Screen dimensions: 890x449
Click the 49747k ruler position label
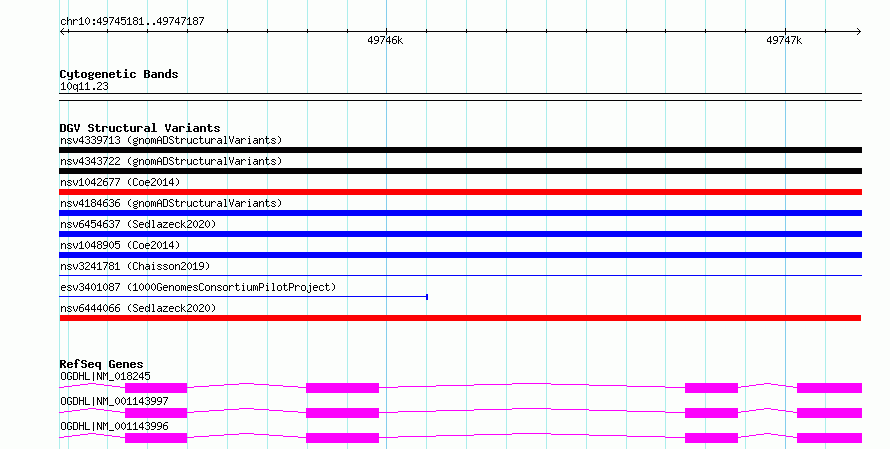click(x=784, y=40)
